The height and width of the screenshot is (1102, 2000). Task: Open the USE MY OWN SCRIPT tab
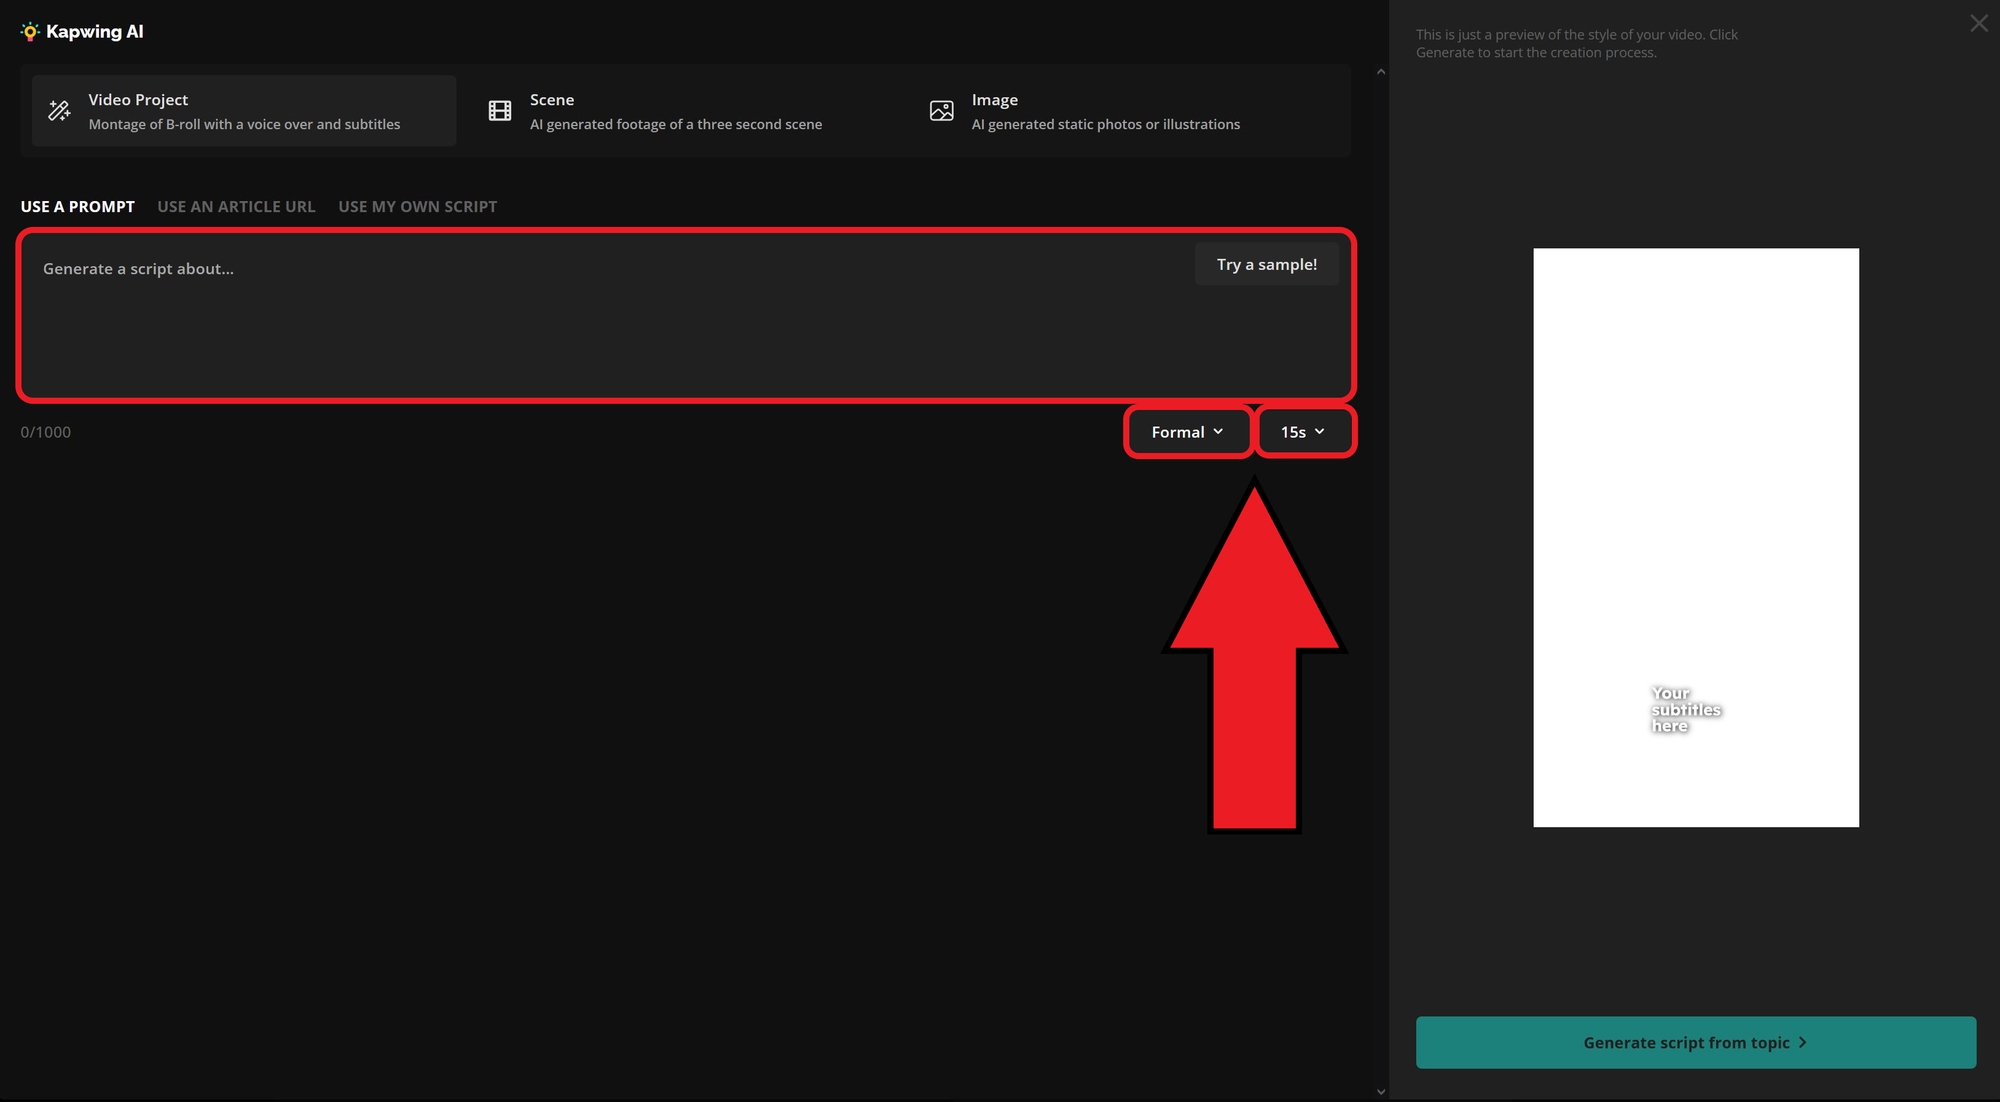(417, 206)
